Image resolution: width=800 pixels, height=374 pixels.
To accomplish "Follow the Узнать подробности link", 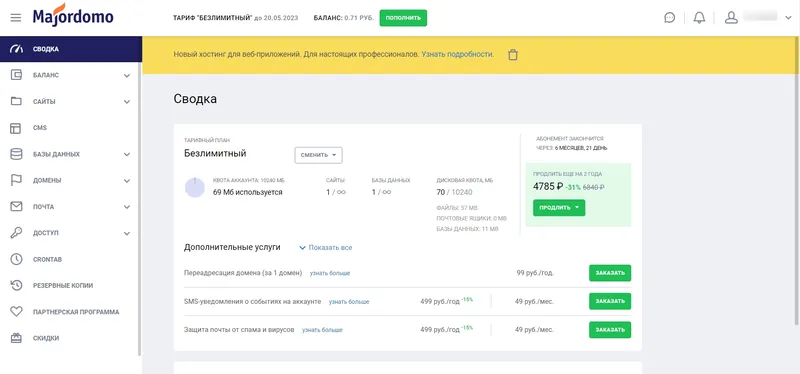I will click(458, 54).
